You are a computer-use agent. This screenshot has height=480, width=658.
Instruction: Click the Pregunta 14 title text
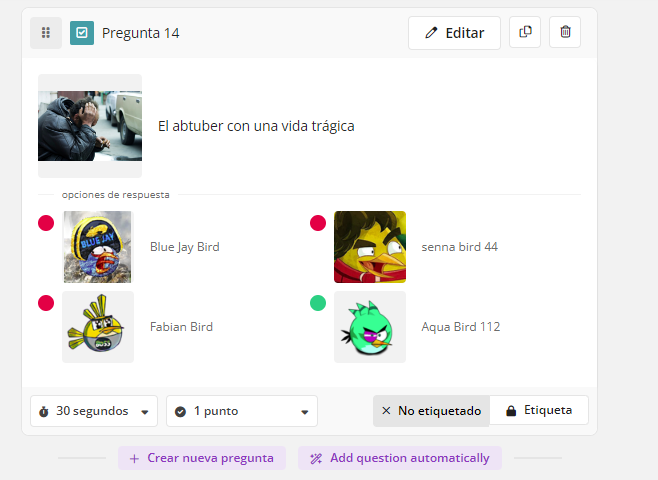click(141, 33)
